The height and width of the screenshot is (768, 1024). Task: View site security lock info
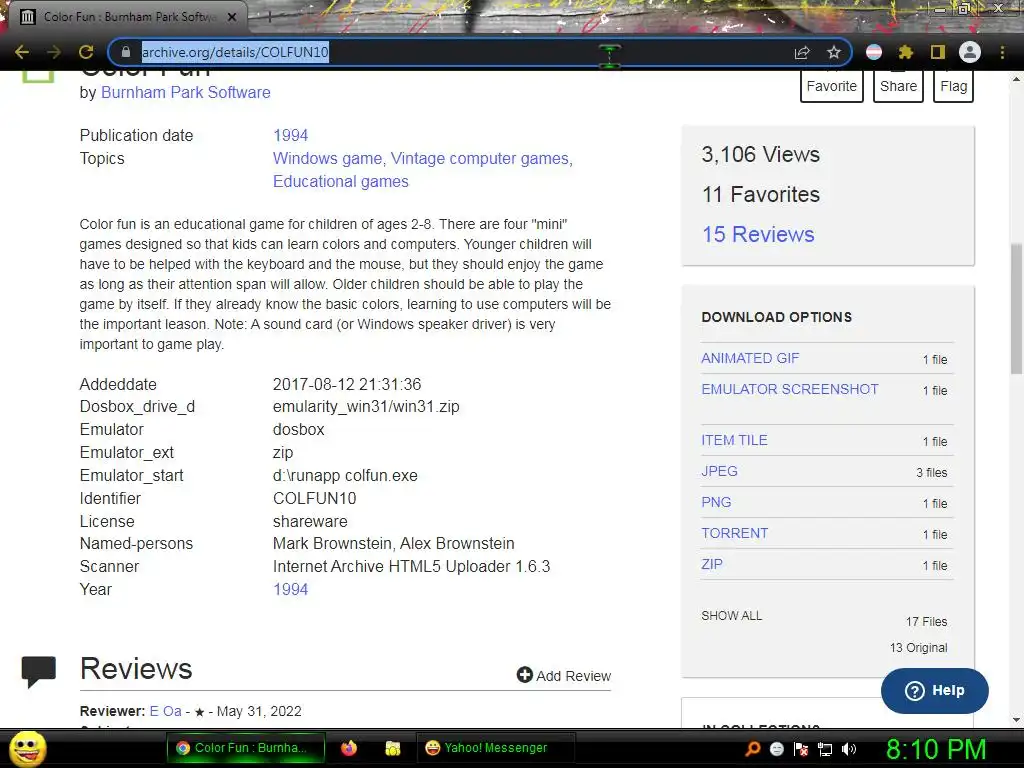tap(126, 52)
